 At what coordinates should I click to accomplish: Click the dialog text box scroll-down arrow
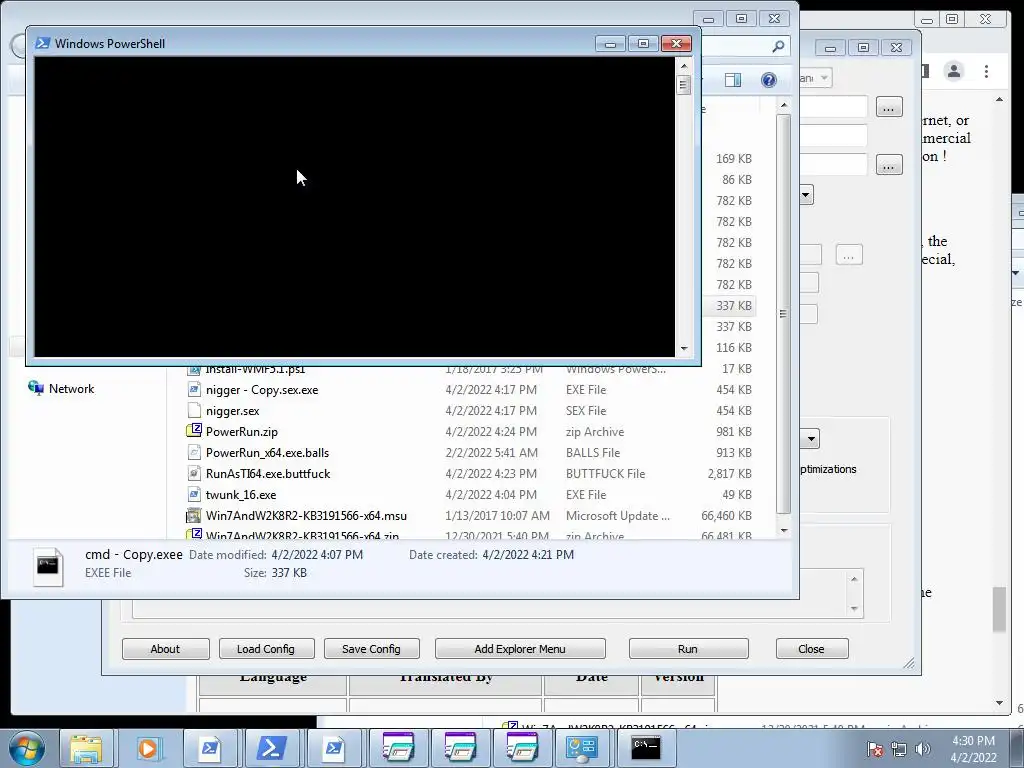[x=854, y=609]
